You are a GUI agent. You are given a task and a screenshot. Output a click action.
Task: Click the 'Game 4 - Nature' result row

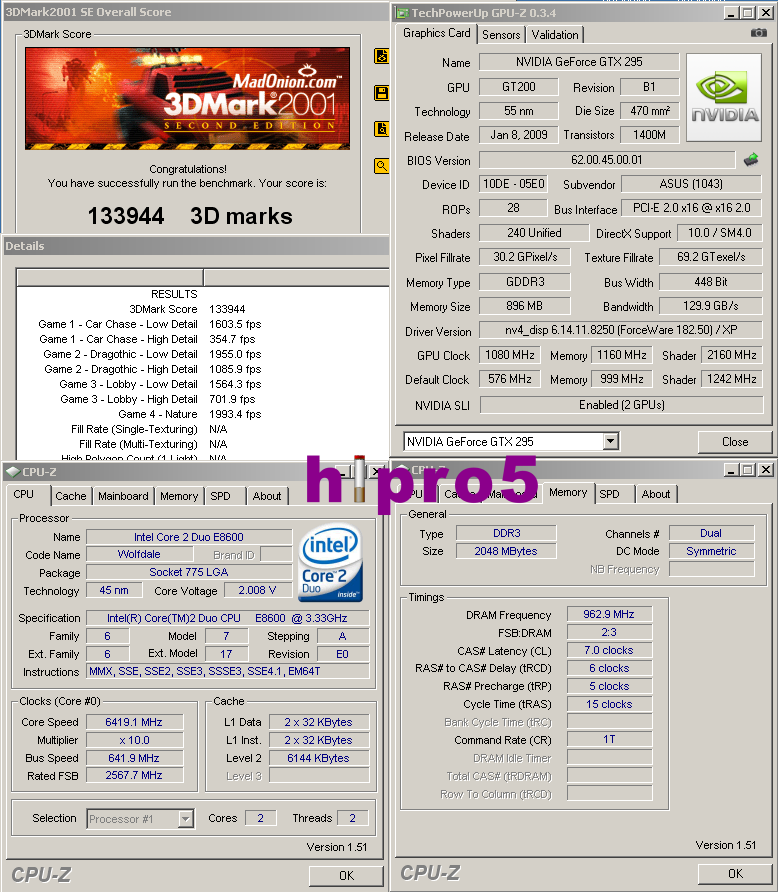(x=189, y=414)
